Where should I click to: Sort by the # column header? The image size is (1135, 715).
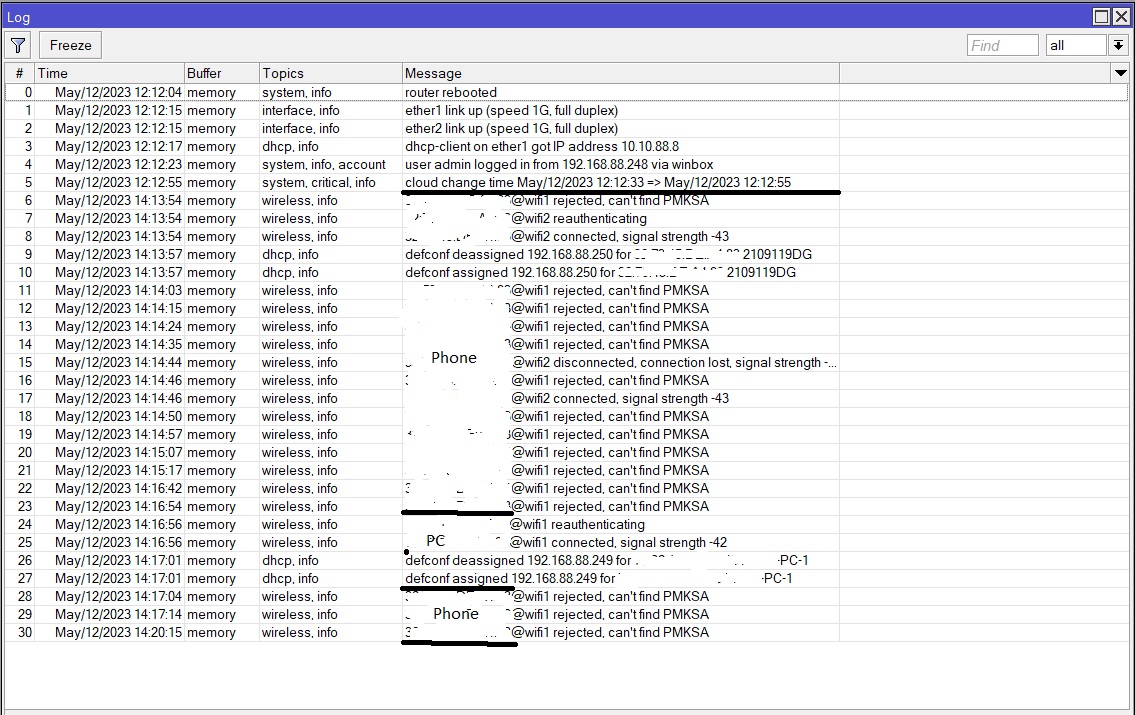click(20, 73)
